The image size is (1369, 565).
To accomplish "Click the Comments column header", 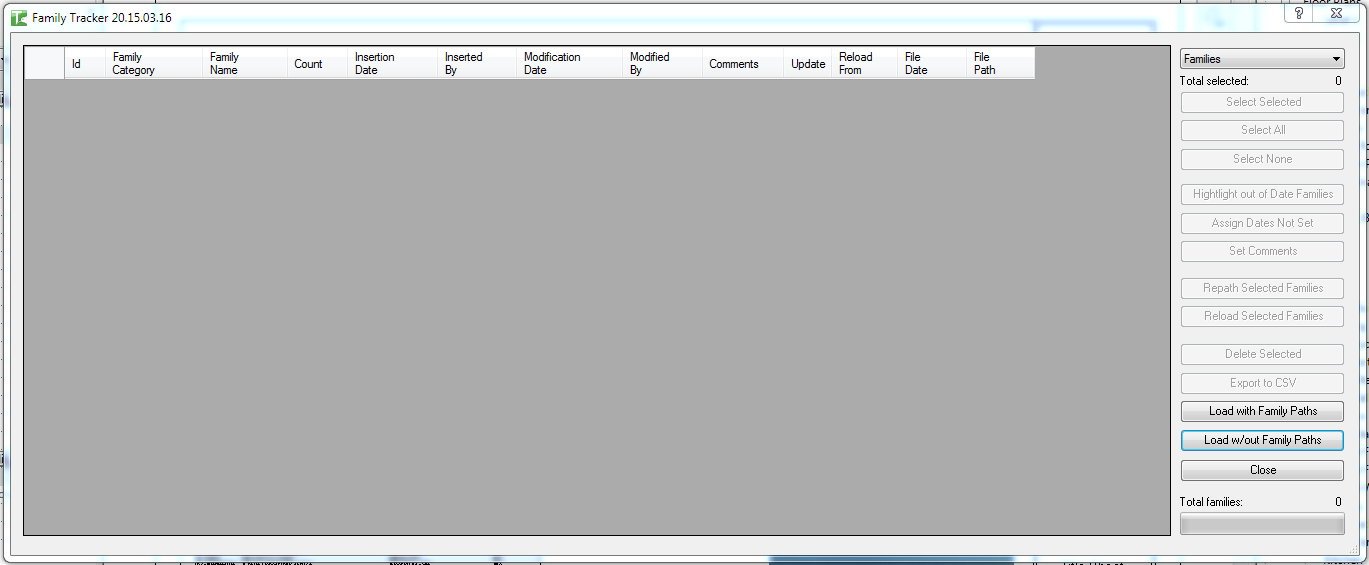I will coord(742,64).
